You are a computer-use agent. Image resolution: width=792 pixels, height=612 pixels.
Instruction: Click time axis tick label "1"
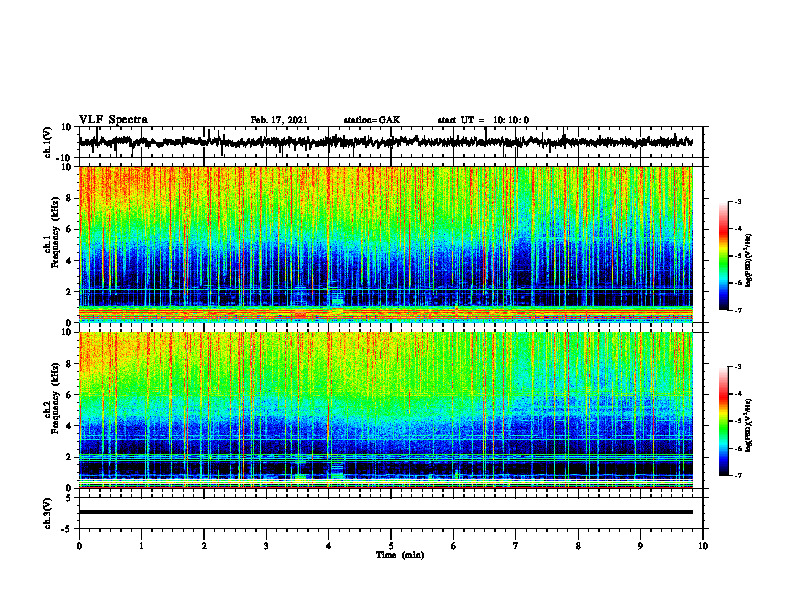point(141,546)
